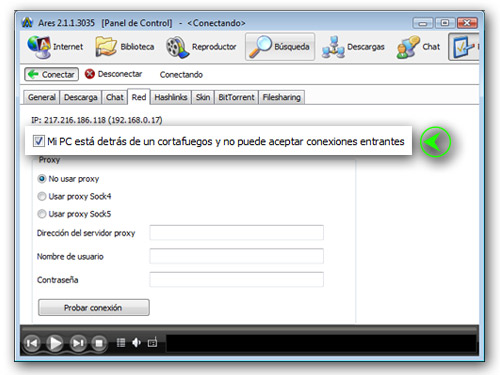Open the Búsqueda search section
Screen dimensions: 500x375
(280, 47)
